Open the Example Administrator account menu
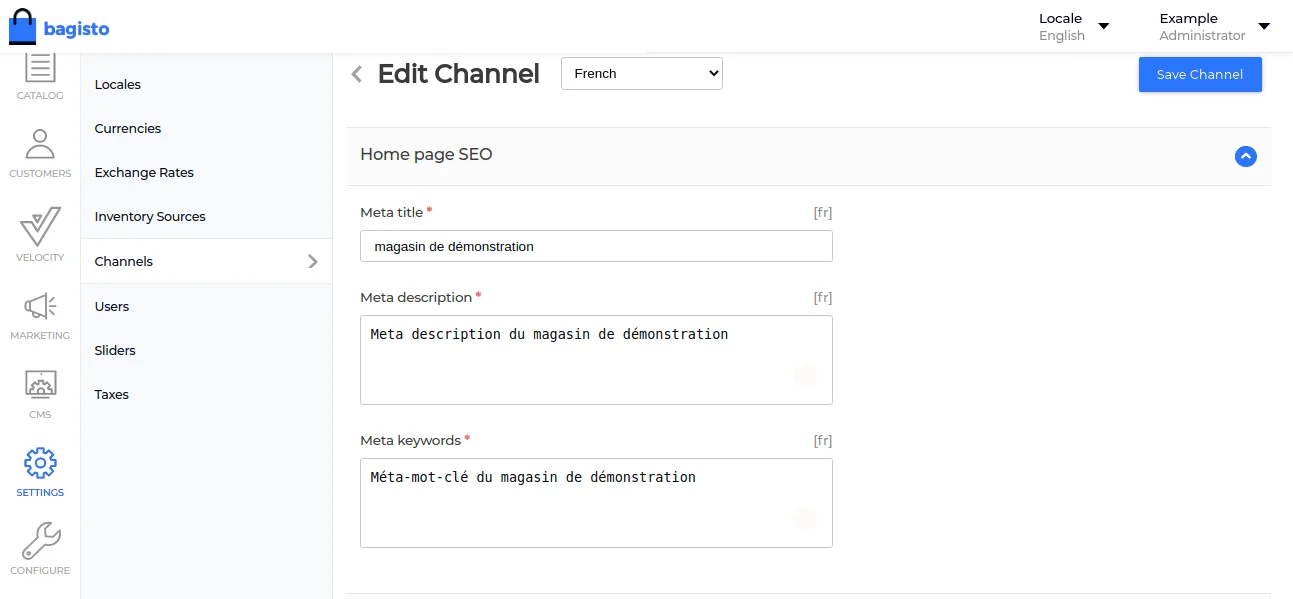This screenshot has width=1293, height=599. coord(1214,27)
